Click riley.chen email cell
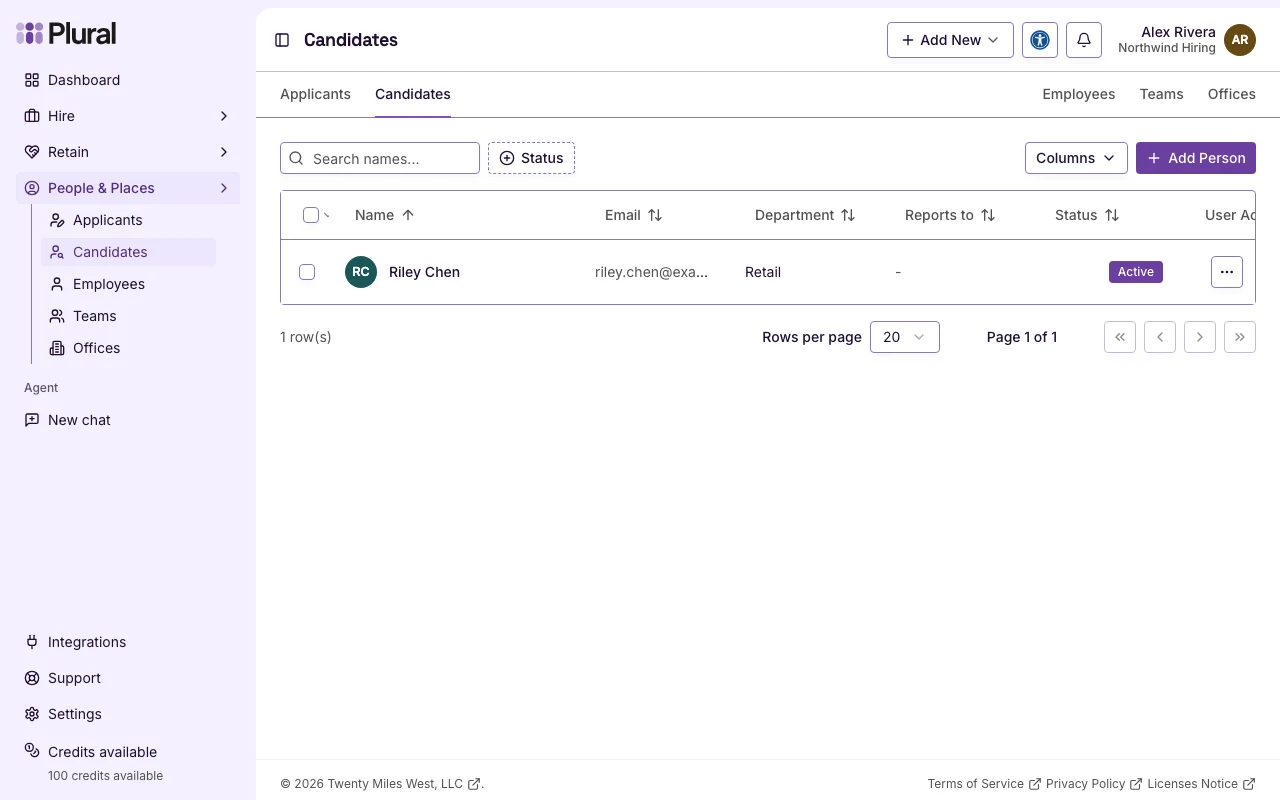The height and width of the screenshot is (800, 1280). (x=651, y=272)
